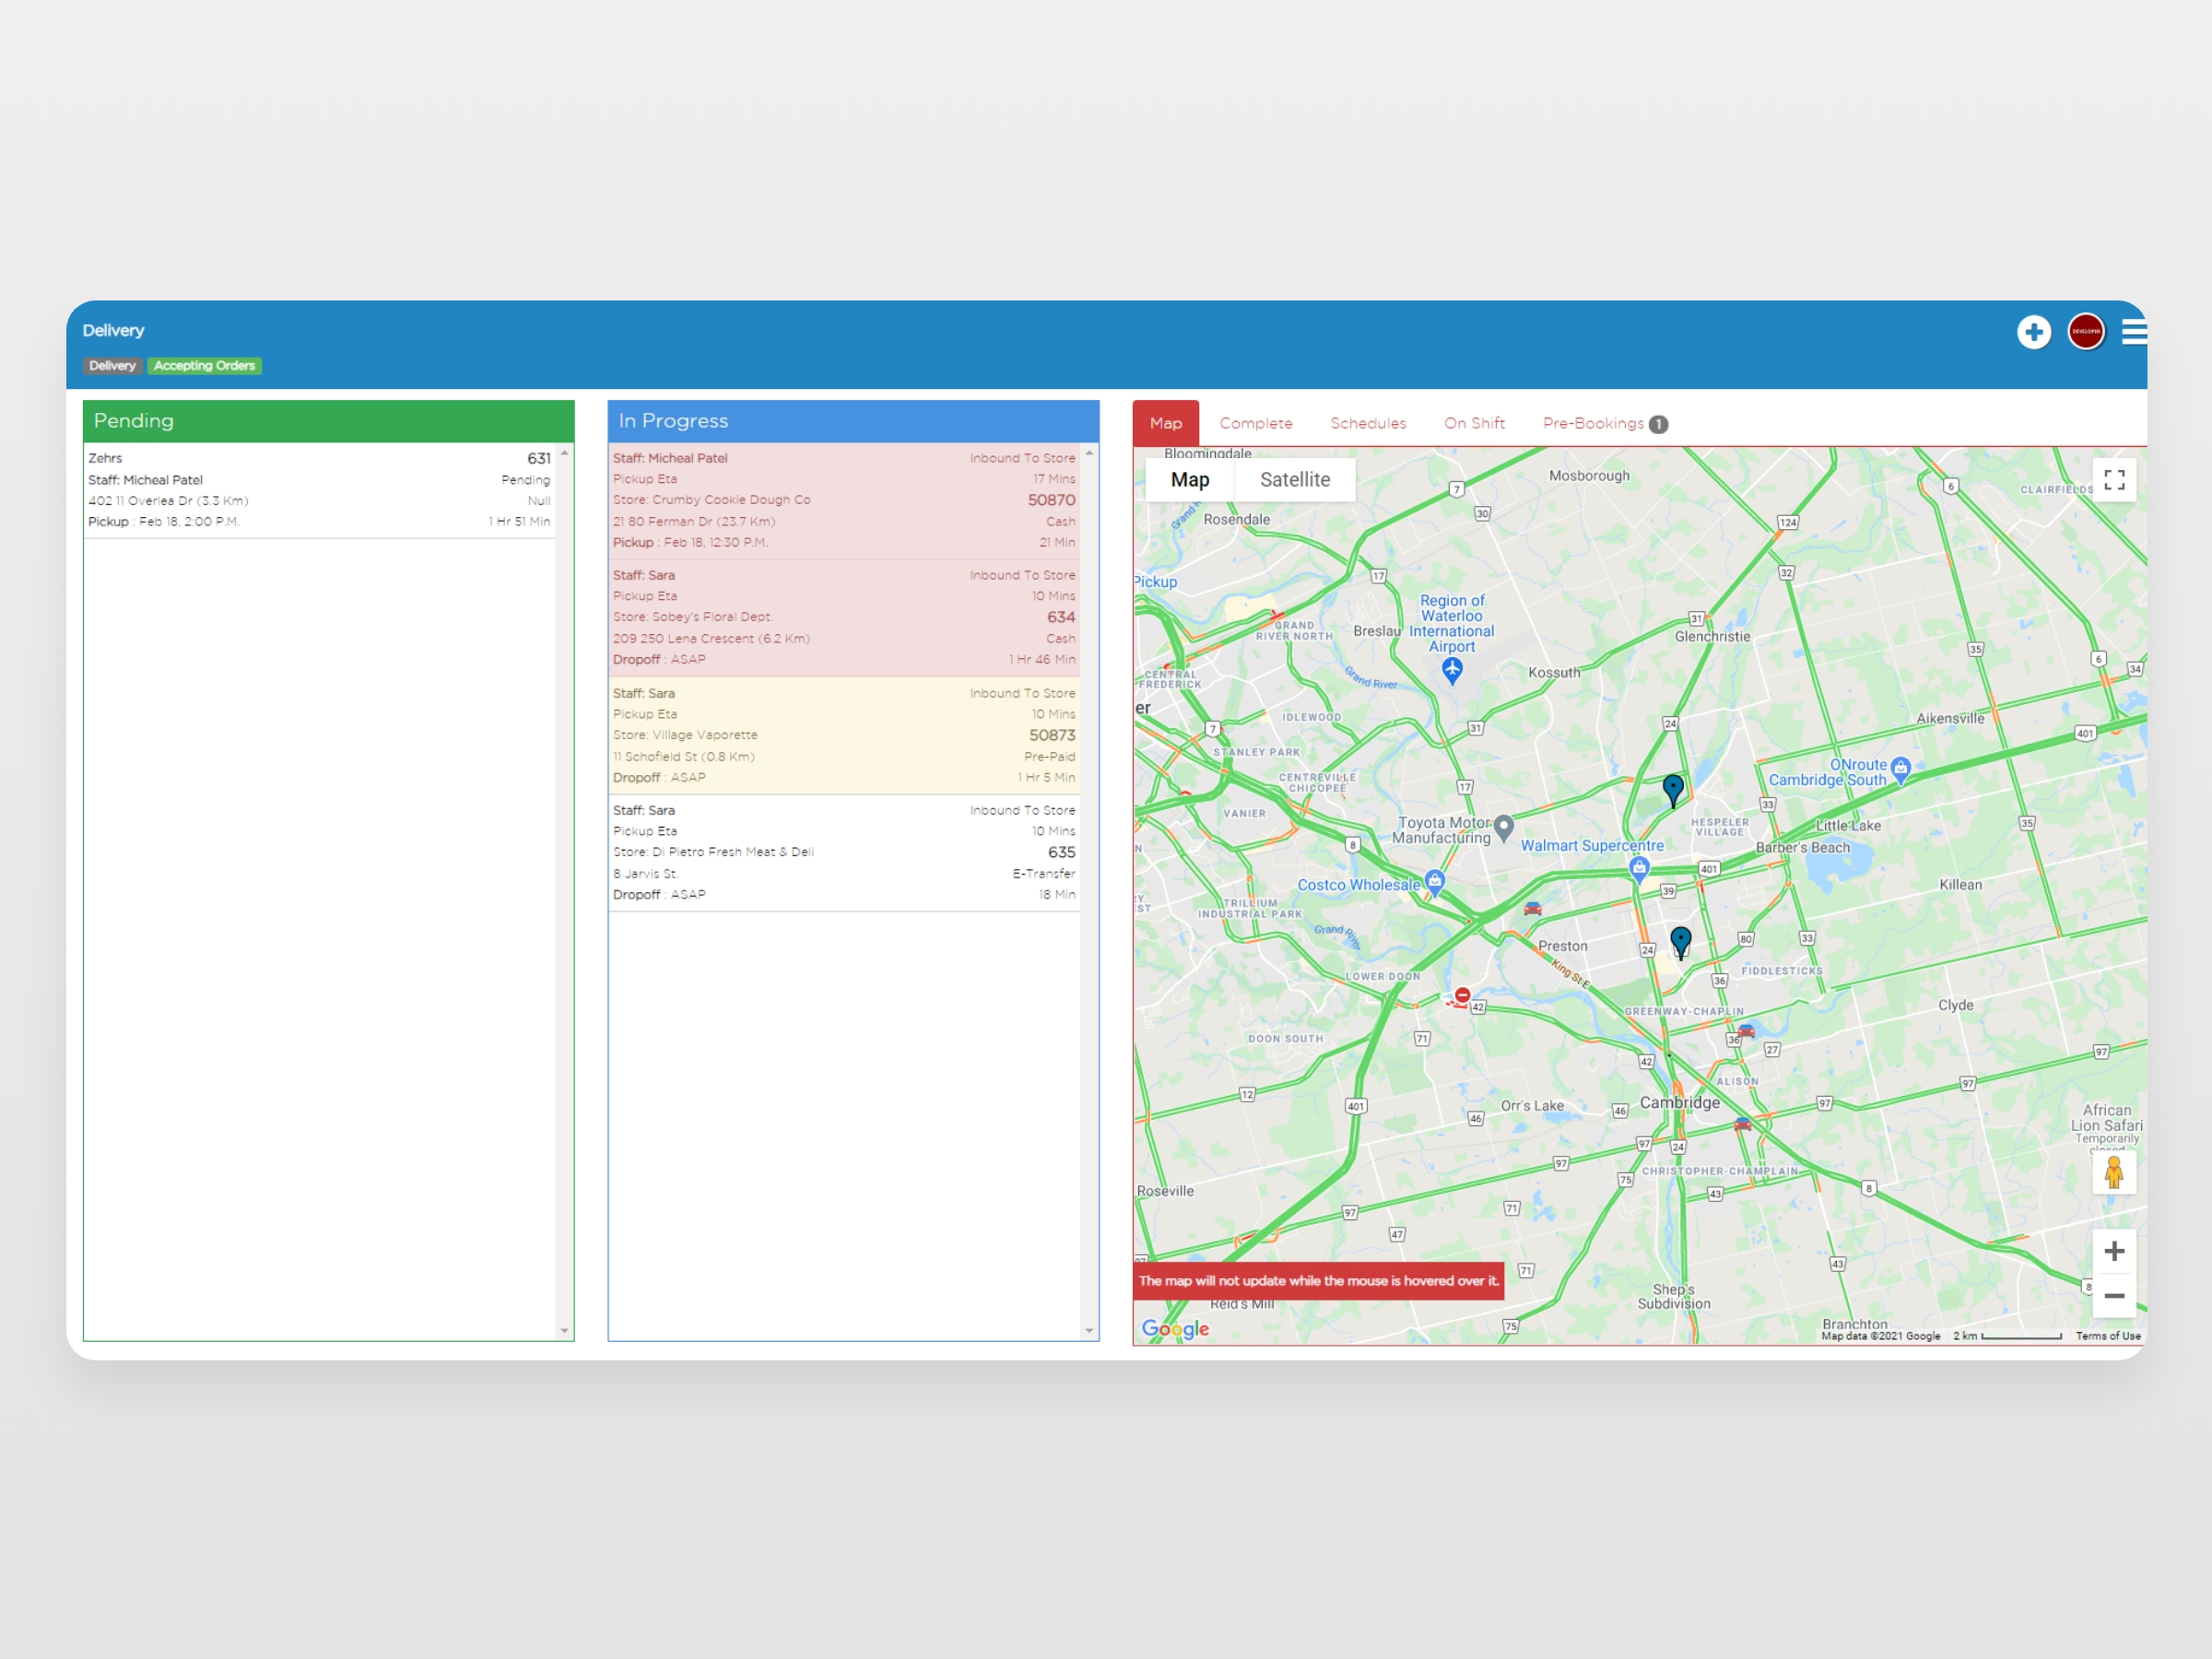Click the road closure icon near Doon
Image resolution: width=2212 pixels, height=1659 pixels.
click(1462, 995)
